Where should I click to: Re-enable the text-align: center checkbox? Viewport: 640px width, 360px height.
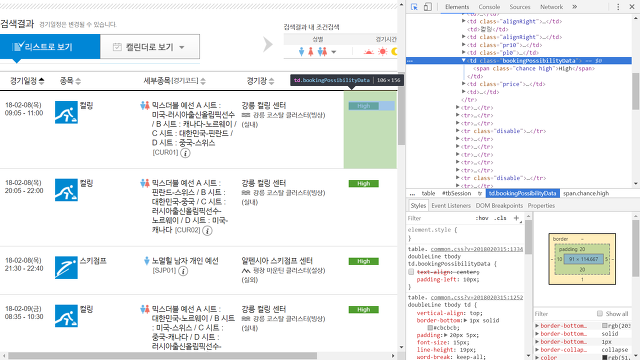pos(411,272)
